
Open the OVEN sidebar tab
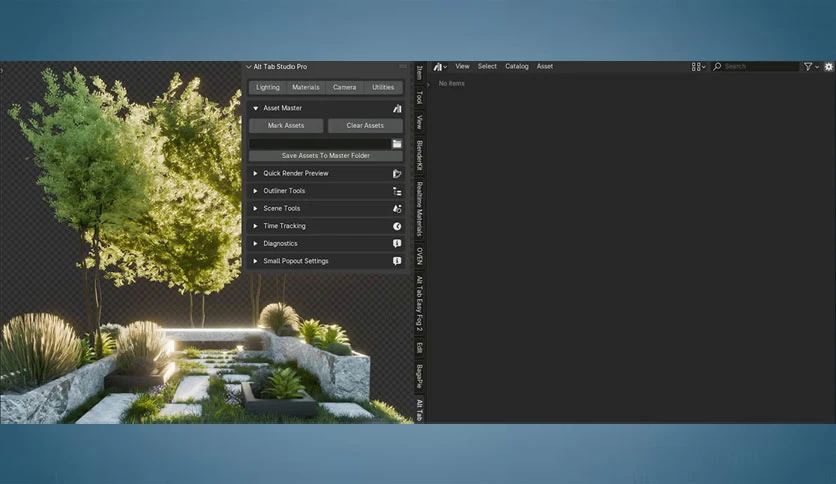tap(420, 256)
